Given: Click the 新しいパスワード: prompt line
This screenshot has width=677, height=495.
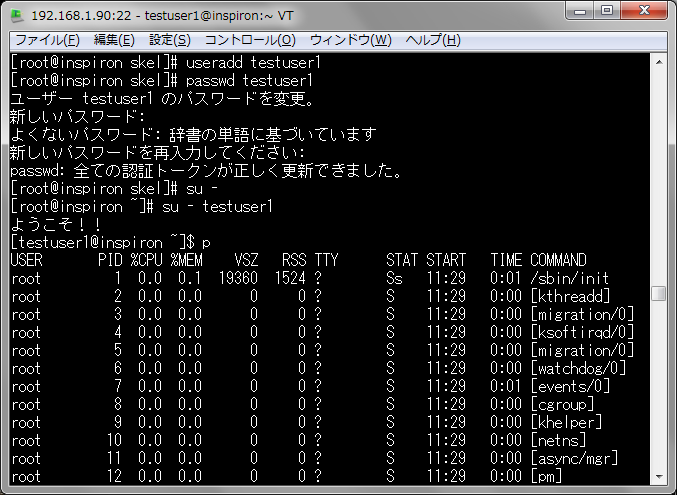Looking at the screenshot, I should click(x=77, y=117).
